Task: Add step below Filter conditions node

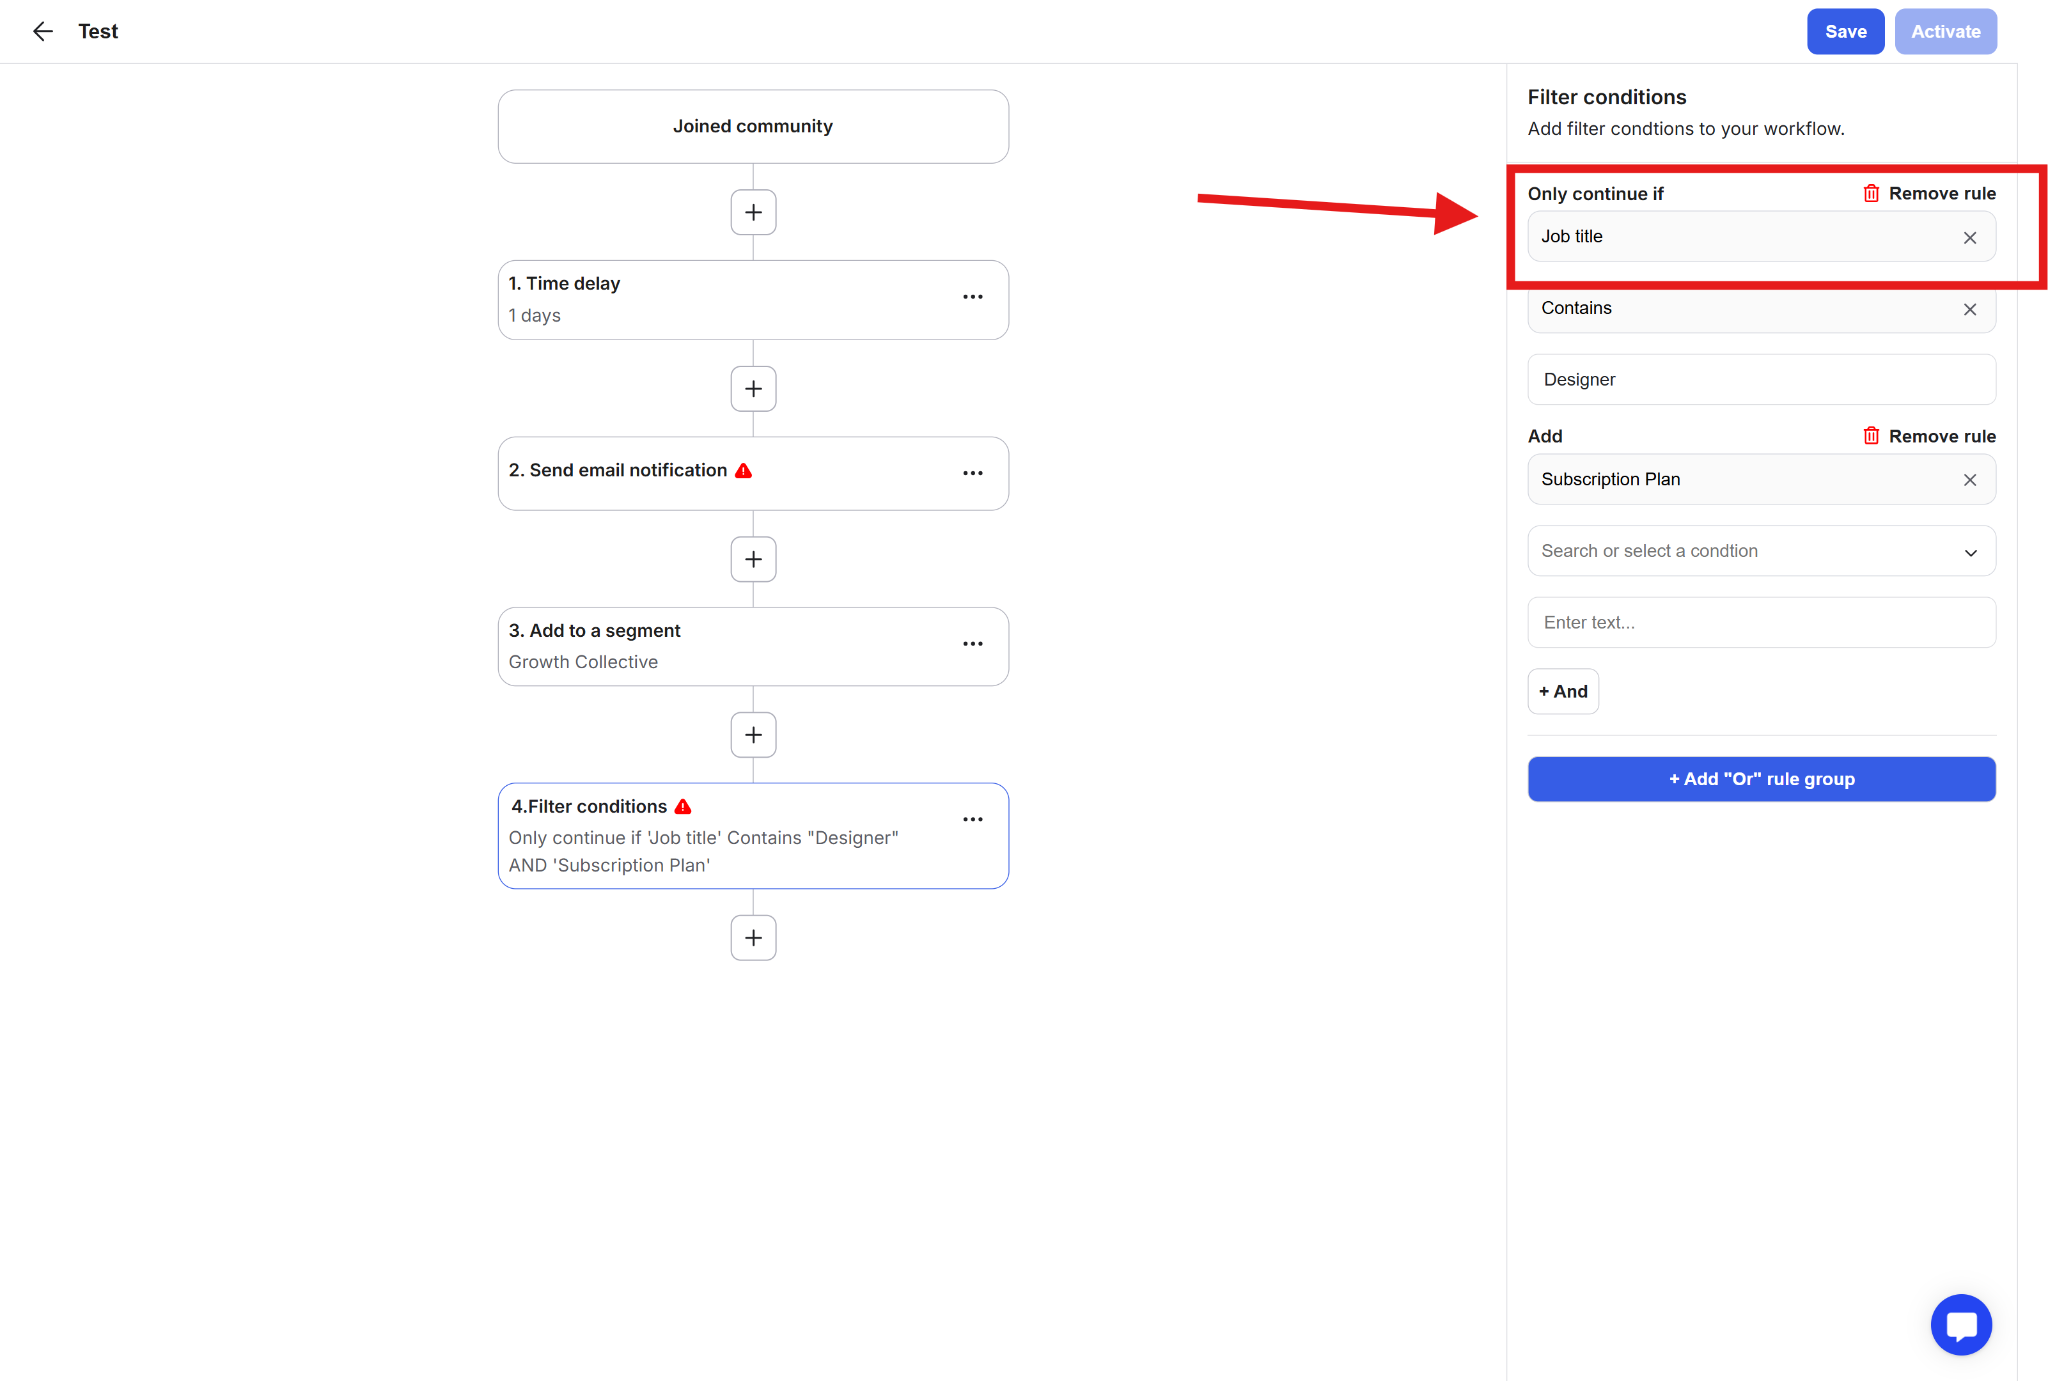Action: pyautogui.click(x=753, y=938)
